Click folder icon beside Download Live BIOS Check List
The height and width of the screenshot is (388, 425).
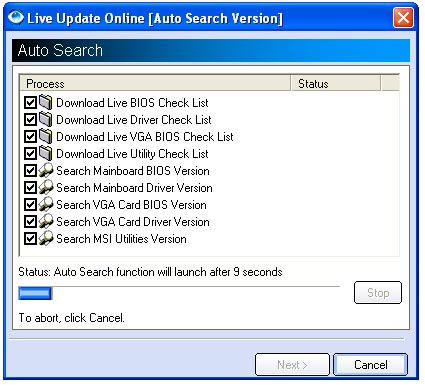point(46,102)
